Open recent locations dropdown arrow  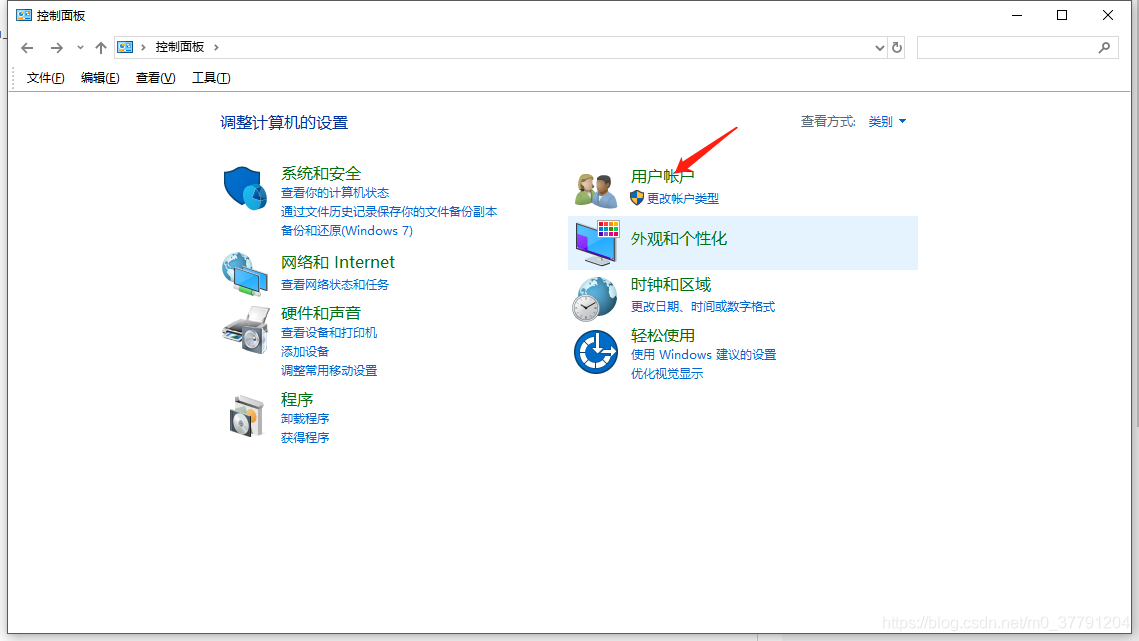pyautogui.click(x=80, y=48)
